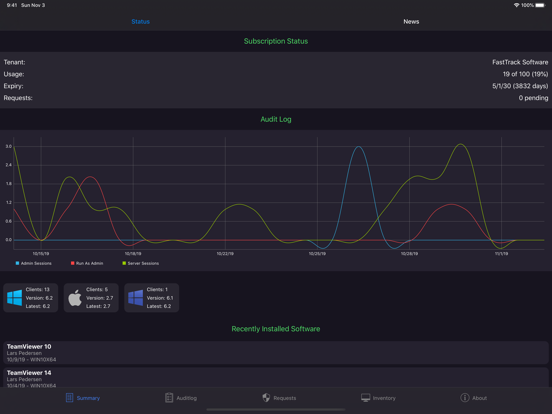Image resolution: width=552 pixels, height=414 pixels.
Task: Click the 3.0 value on chart y-axis
Action: coord(8,146)
